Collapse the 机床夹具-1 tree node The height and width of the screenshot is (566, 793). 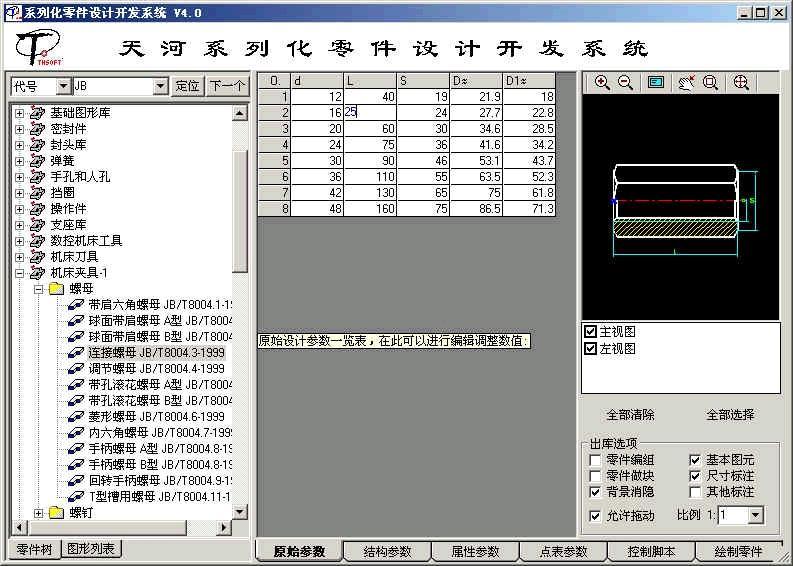point(19,273)
